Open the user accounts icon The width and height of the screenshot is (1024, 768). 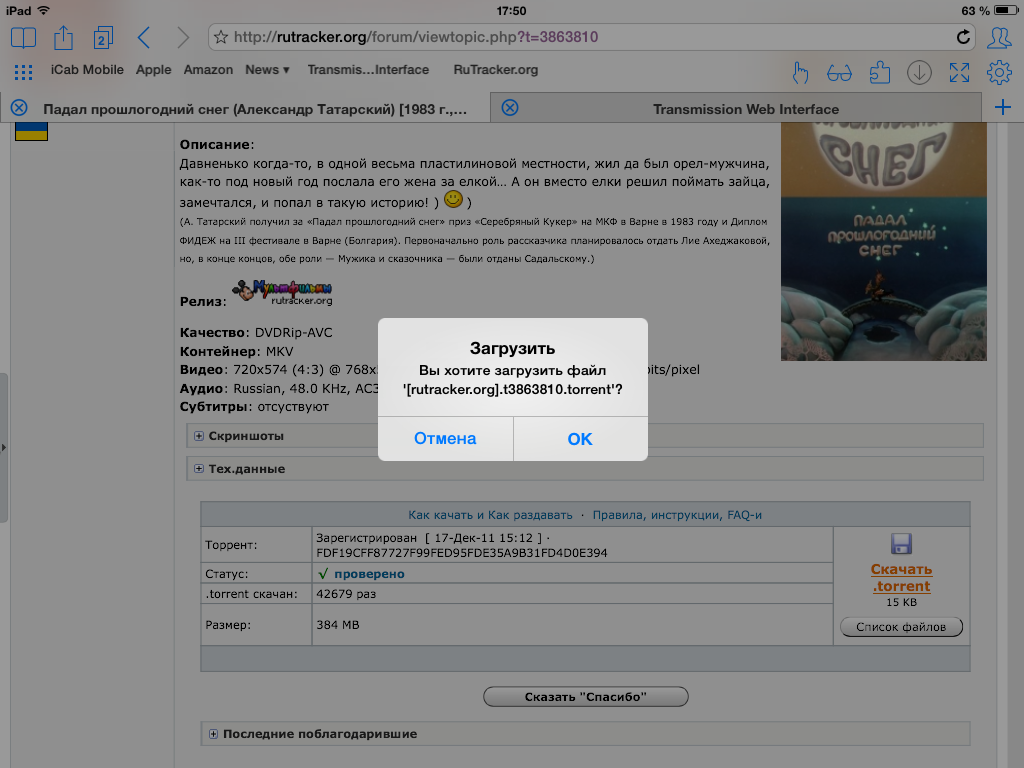[x=999, y=37]
